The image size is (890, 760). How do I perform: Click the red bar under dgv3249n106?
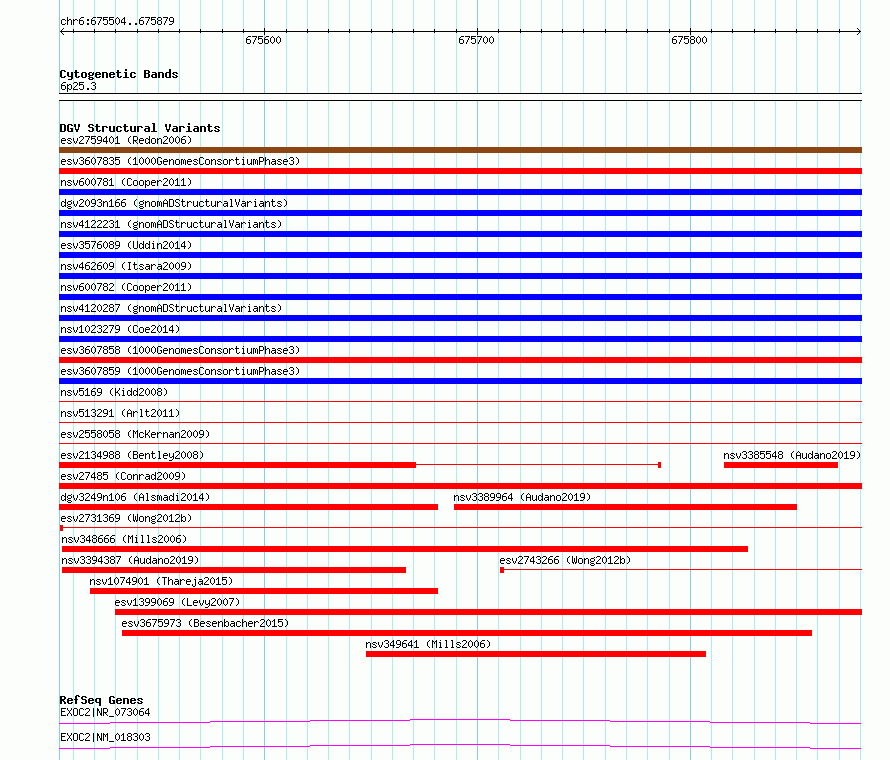pos(248,507)
